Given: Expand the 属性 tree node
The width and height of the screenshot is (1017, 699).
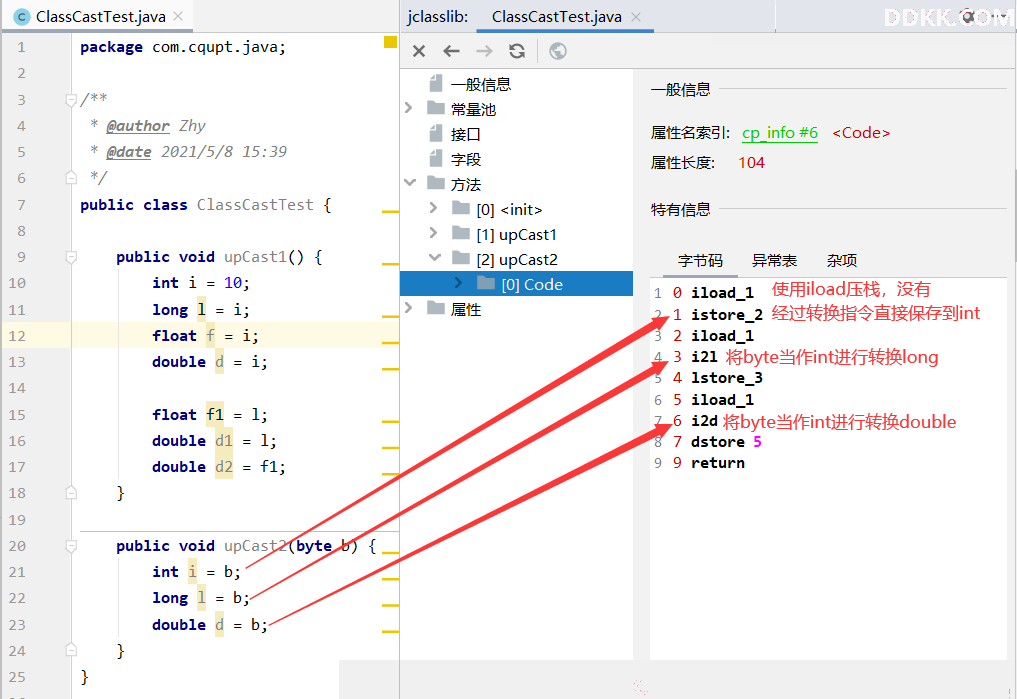Looking at the screenshot, I should [x=409, y=307].
